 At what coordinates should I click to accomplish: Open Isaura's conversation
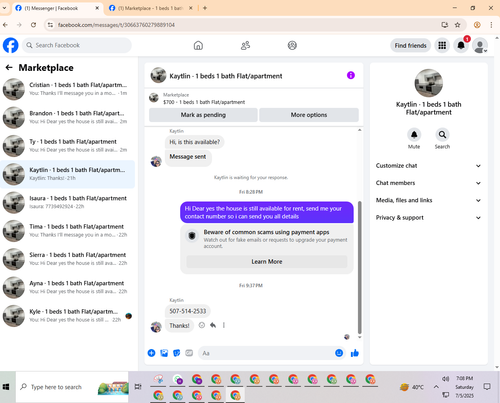[68, 202]
